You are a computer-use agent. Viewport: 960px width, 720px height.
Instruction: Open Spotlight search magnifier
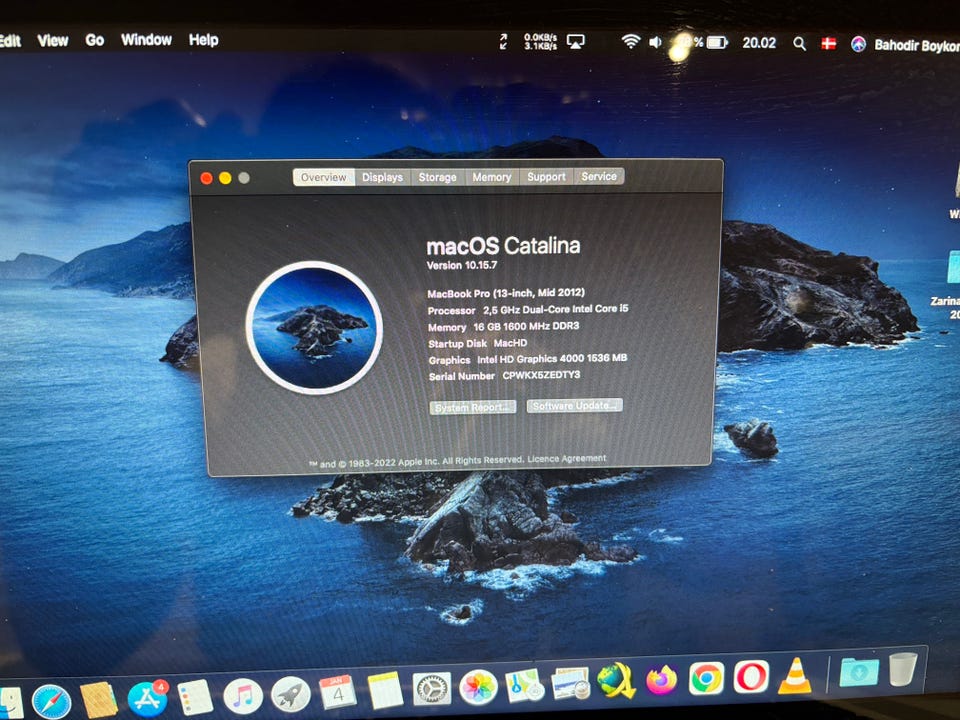[799, 43]
